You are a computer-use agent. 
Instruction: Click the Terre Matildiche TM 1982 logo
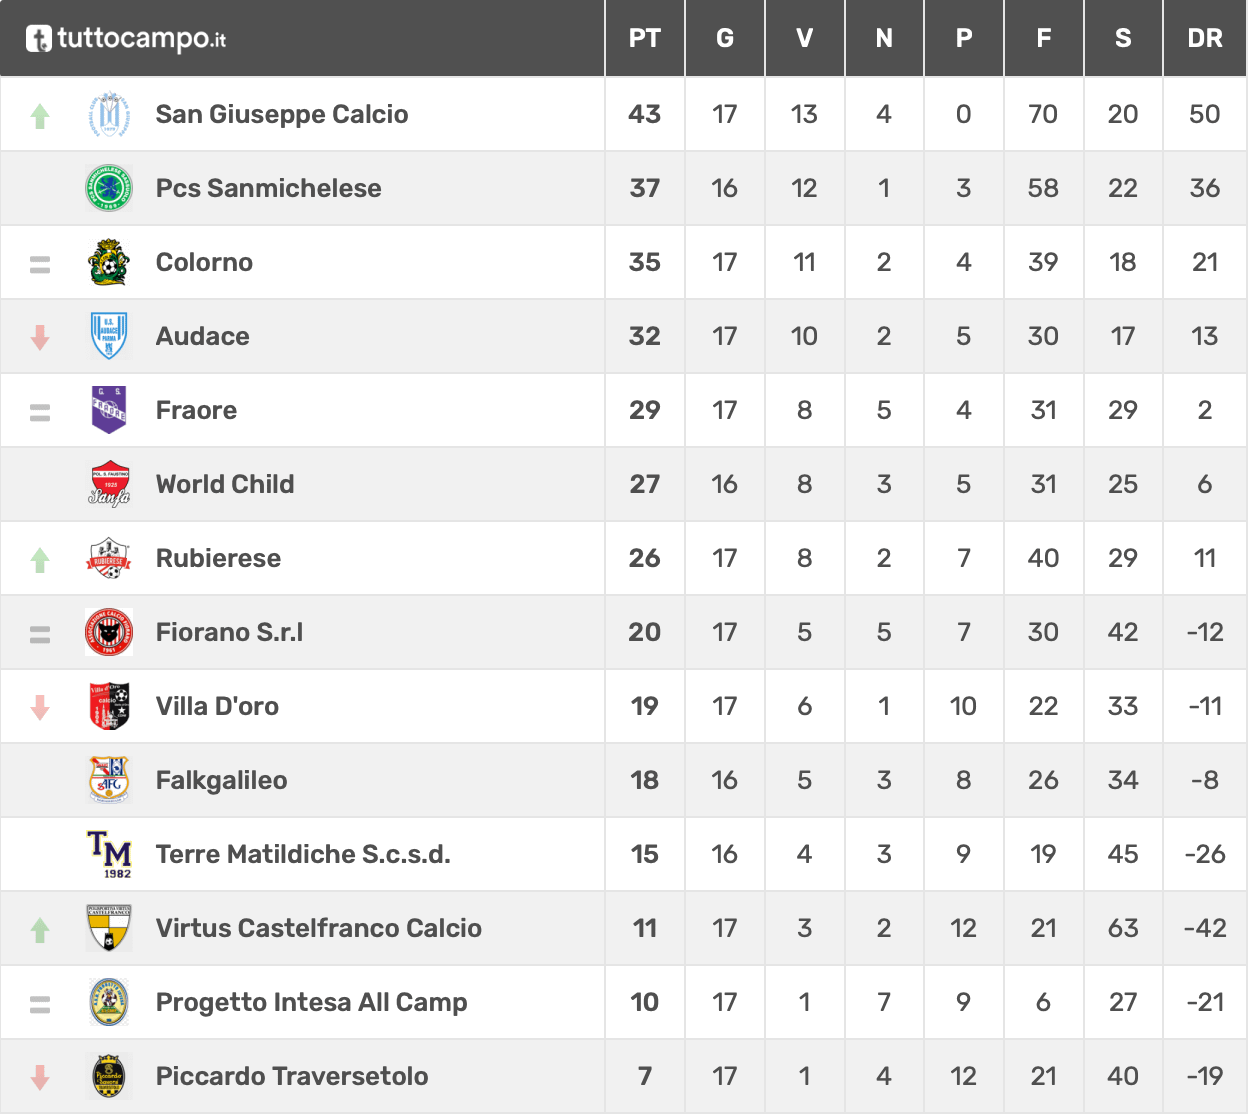click(109, 854)
